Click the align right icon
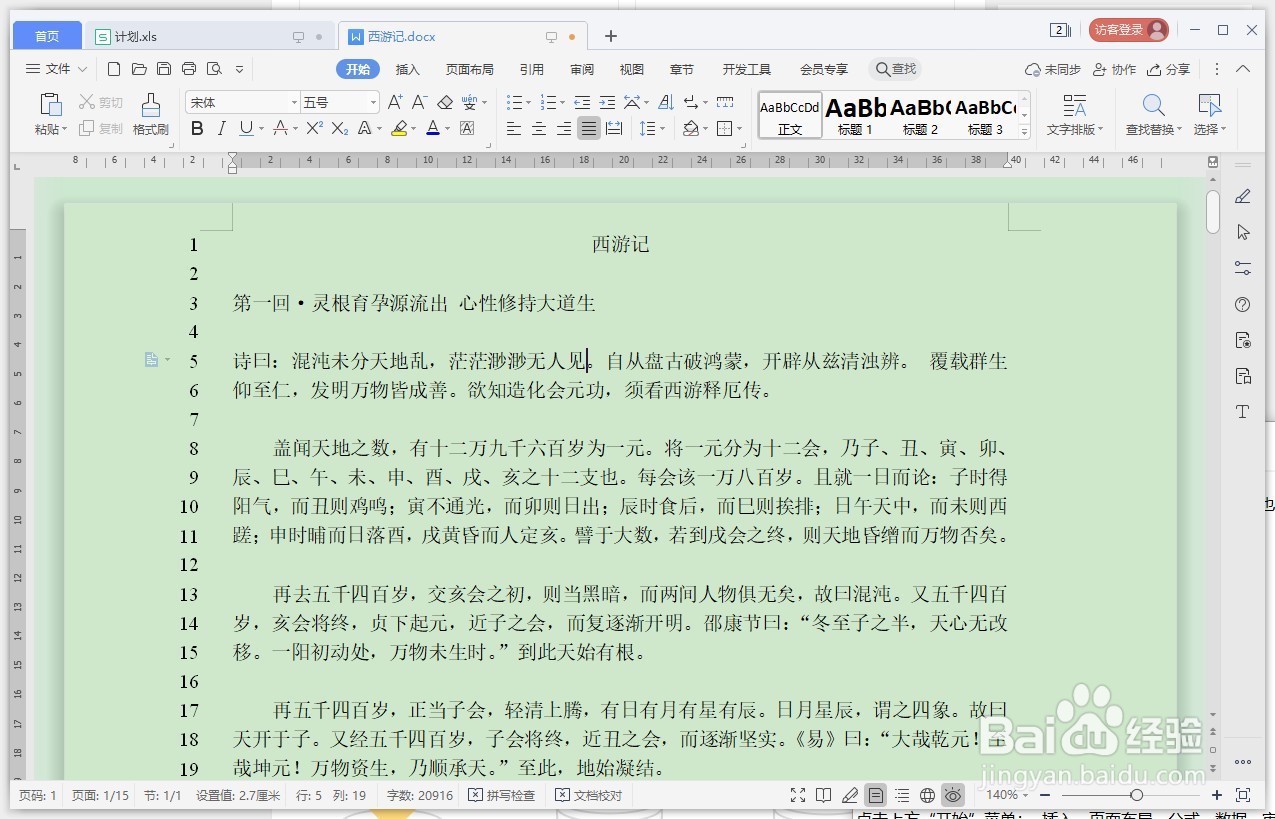This screenshot has height=819, width=1275. (564, 128)
